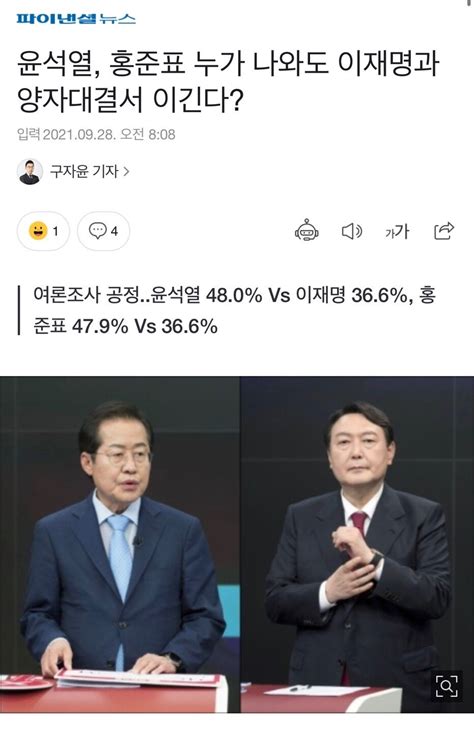The height and width of the screenshot is (733, 474).
Task: Click the speaker read-aloud icon
Action: pos(352,231)
